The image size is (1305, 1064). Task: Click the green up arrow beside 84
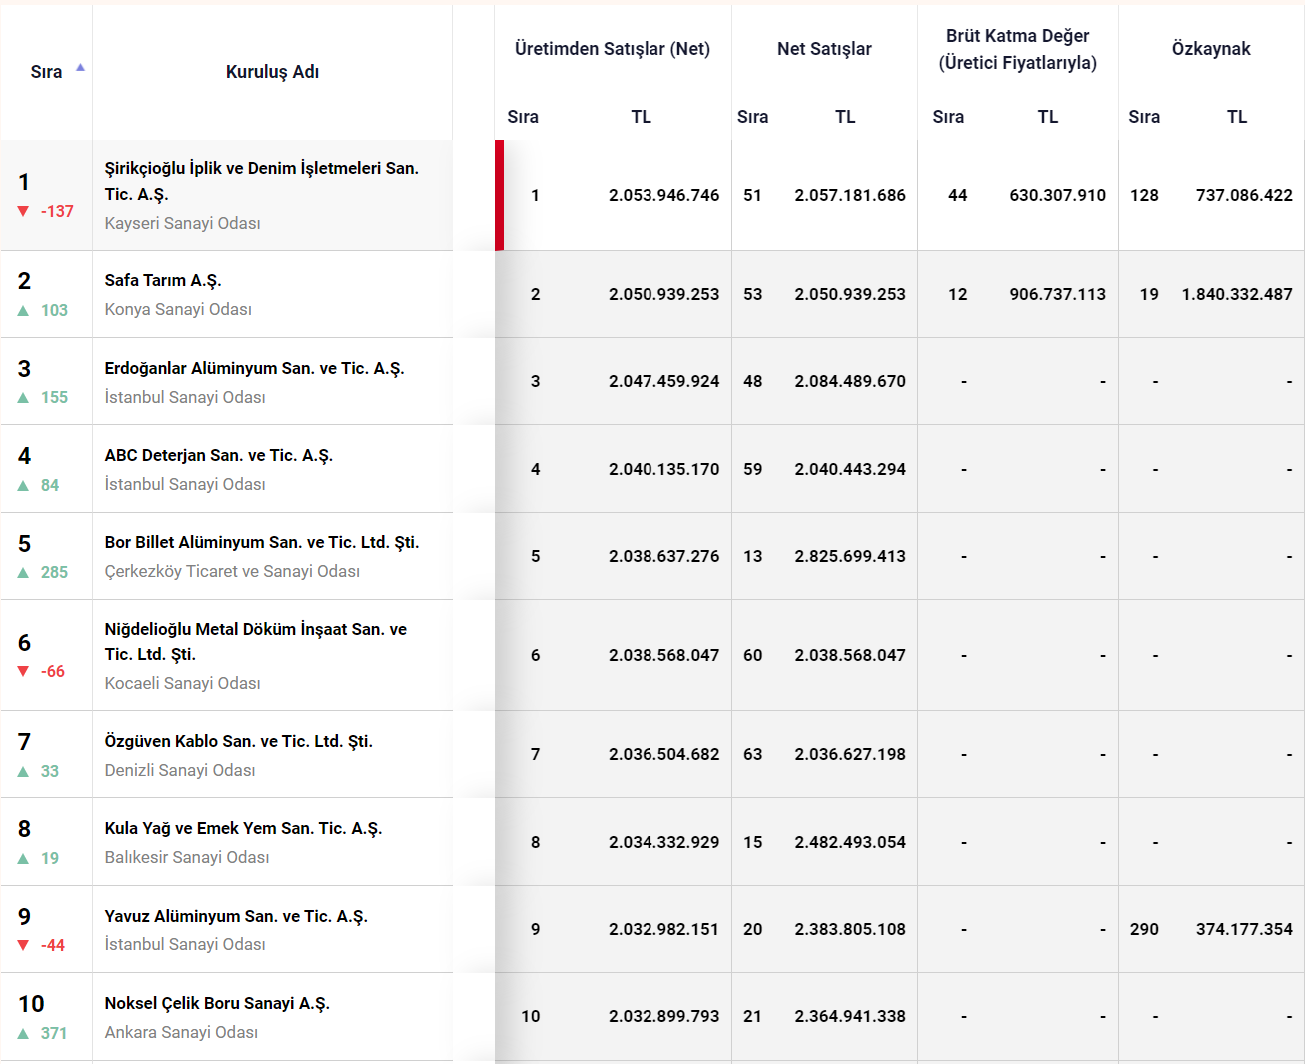[23, 486]
